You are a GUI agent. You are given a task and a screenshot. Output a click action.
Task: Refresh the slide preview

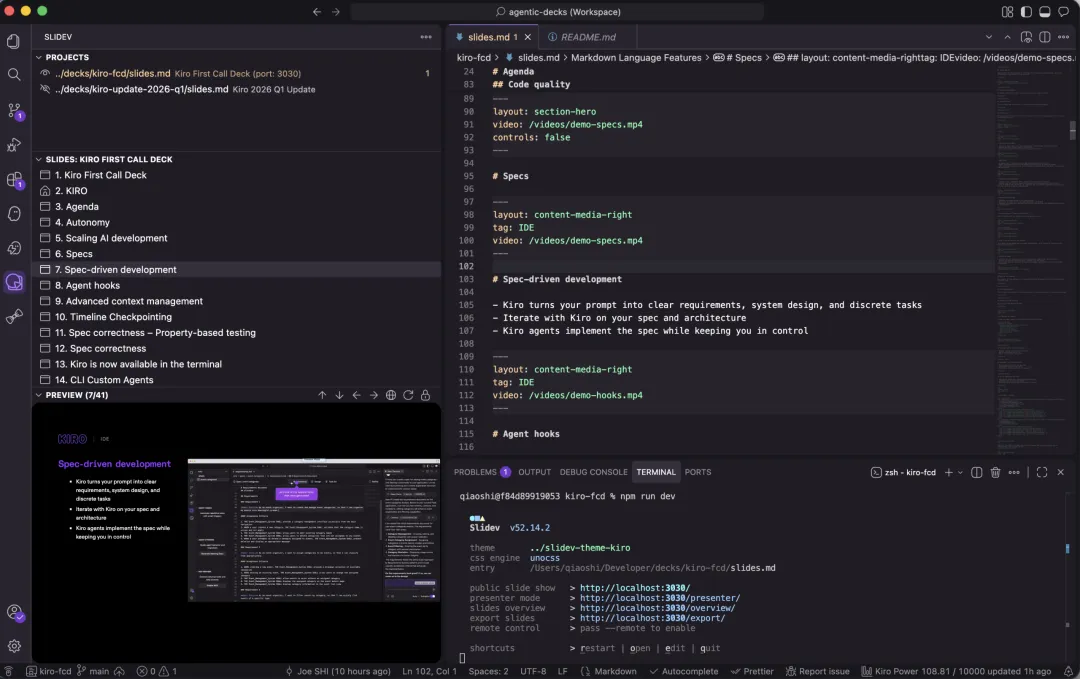pyautogui.click(x=408, y=395)
